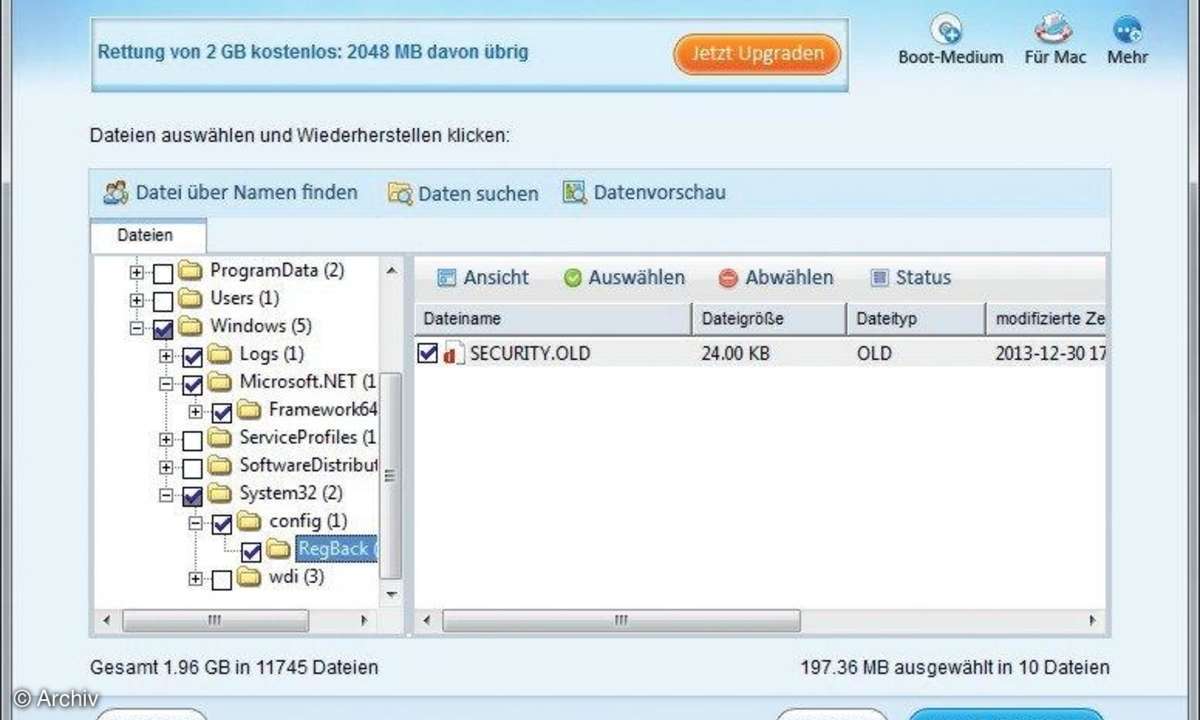The width and height of the screenshot is (1200, 720).
Task: Expand the wdi tree node
Action: 196,579
